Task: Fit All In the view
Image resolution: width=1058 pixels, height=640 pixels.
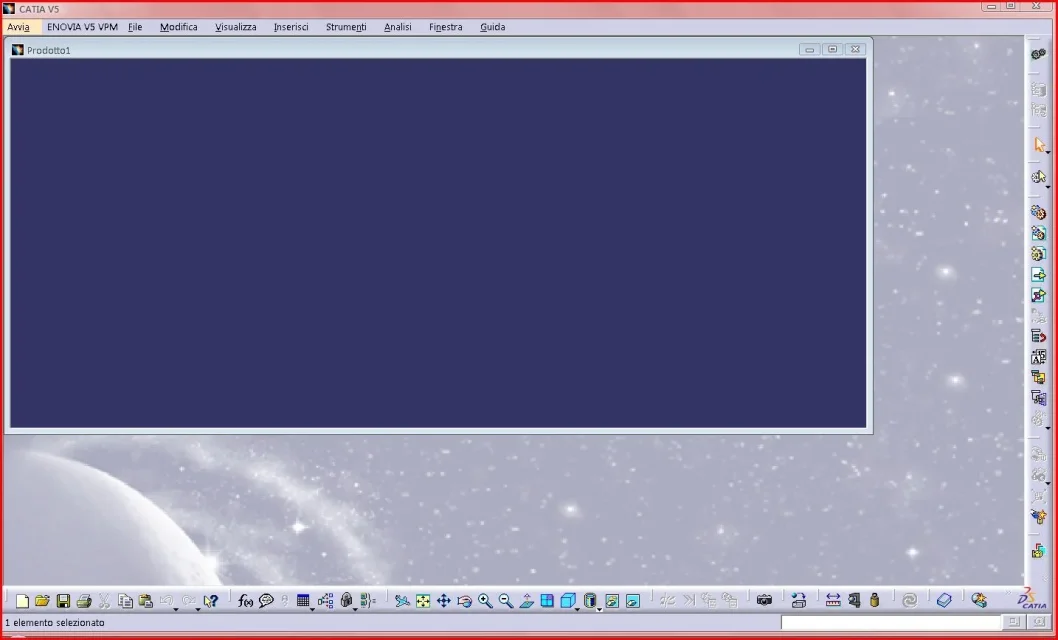Action: 423,600
